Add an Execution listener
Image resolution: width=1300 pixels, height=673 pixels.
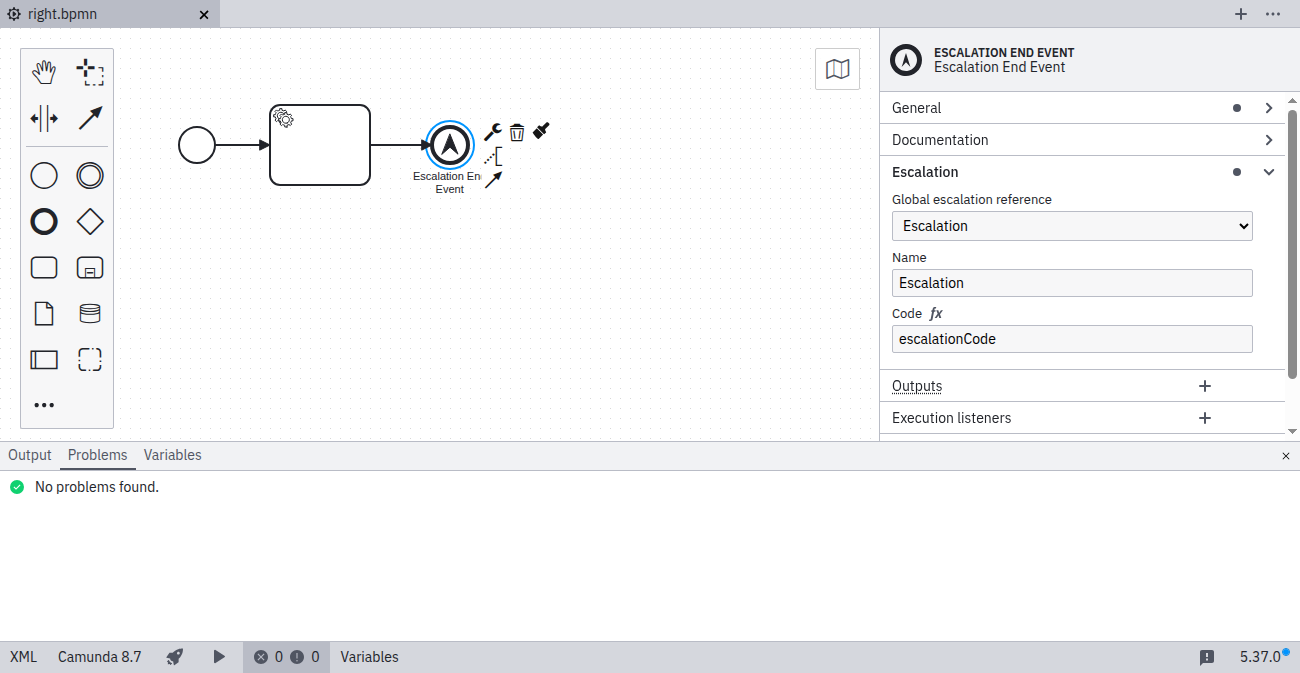click(x=1204, y=417)
